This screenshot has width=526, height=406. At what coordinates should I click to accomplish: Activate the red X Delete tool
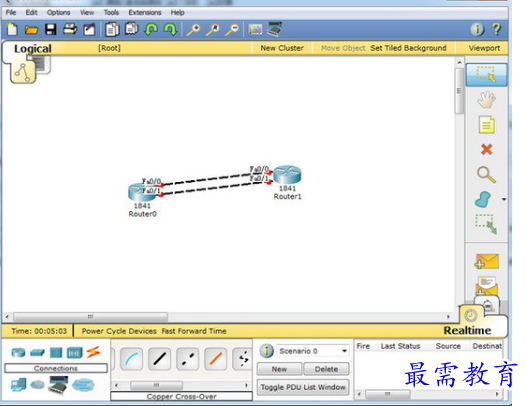(486, 149)
